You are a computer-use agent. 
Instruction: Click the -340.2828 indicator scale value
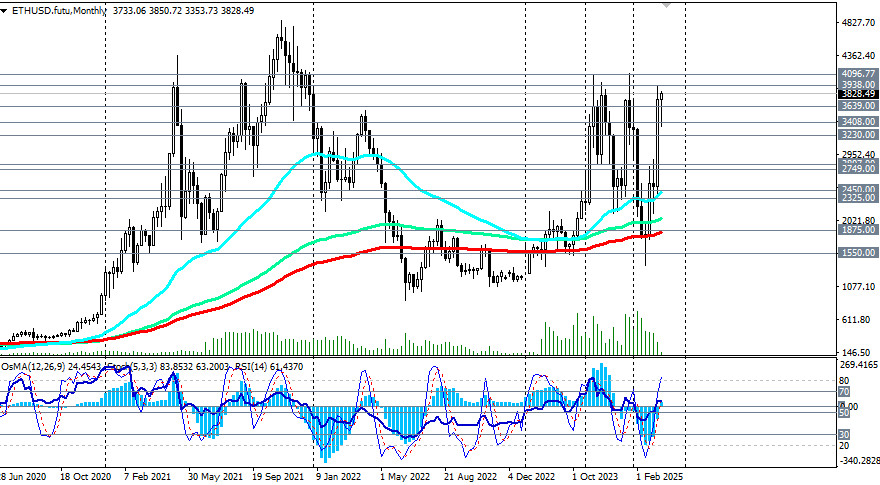(x=859, y=461)
